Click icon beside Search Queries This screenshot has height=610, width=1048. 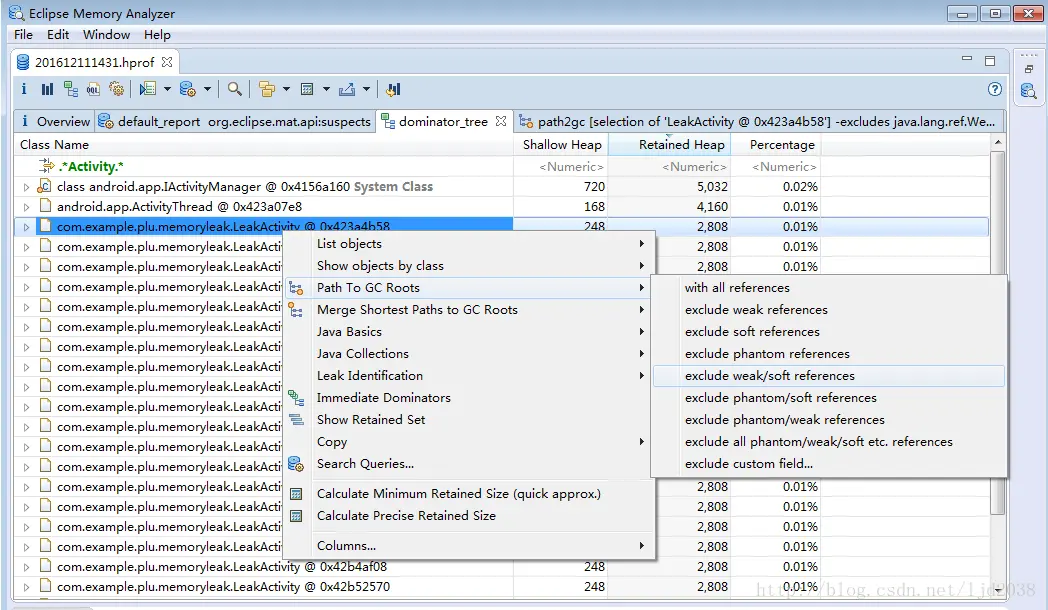[x=295, y=464]
